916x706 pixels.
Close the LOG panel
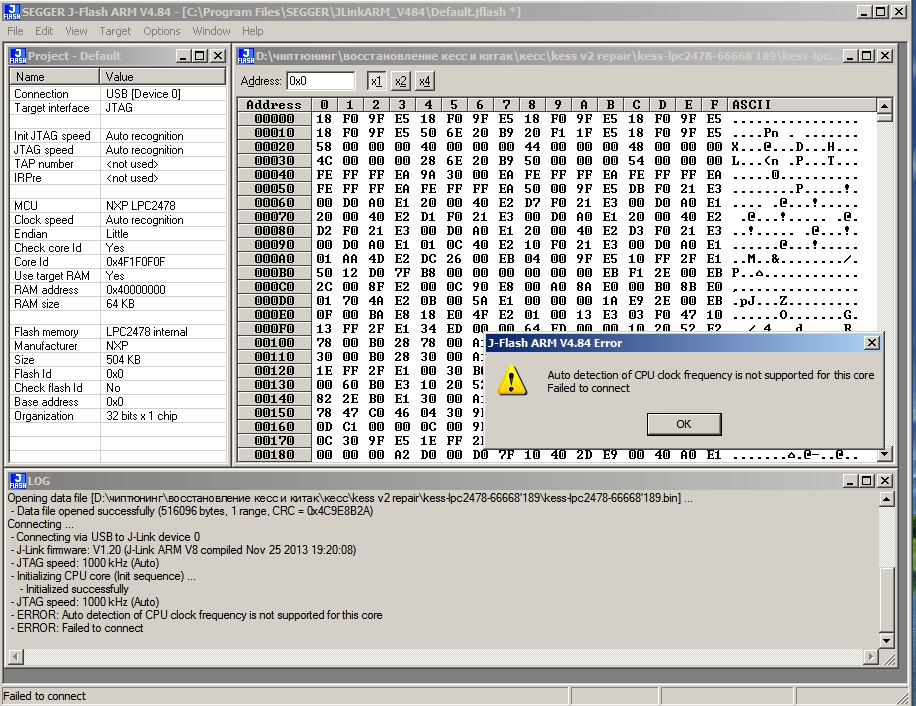tap(885, 481)
